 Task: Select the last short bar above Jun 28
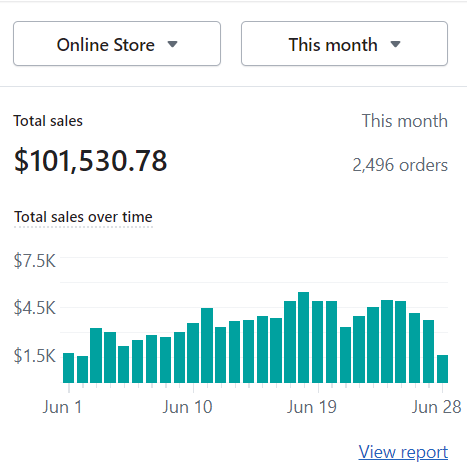(x=442, y=369)
